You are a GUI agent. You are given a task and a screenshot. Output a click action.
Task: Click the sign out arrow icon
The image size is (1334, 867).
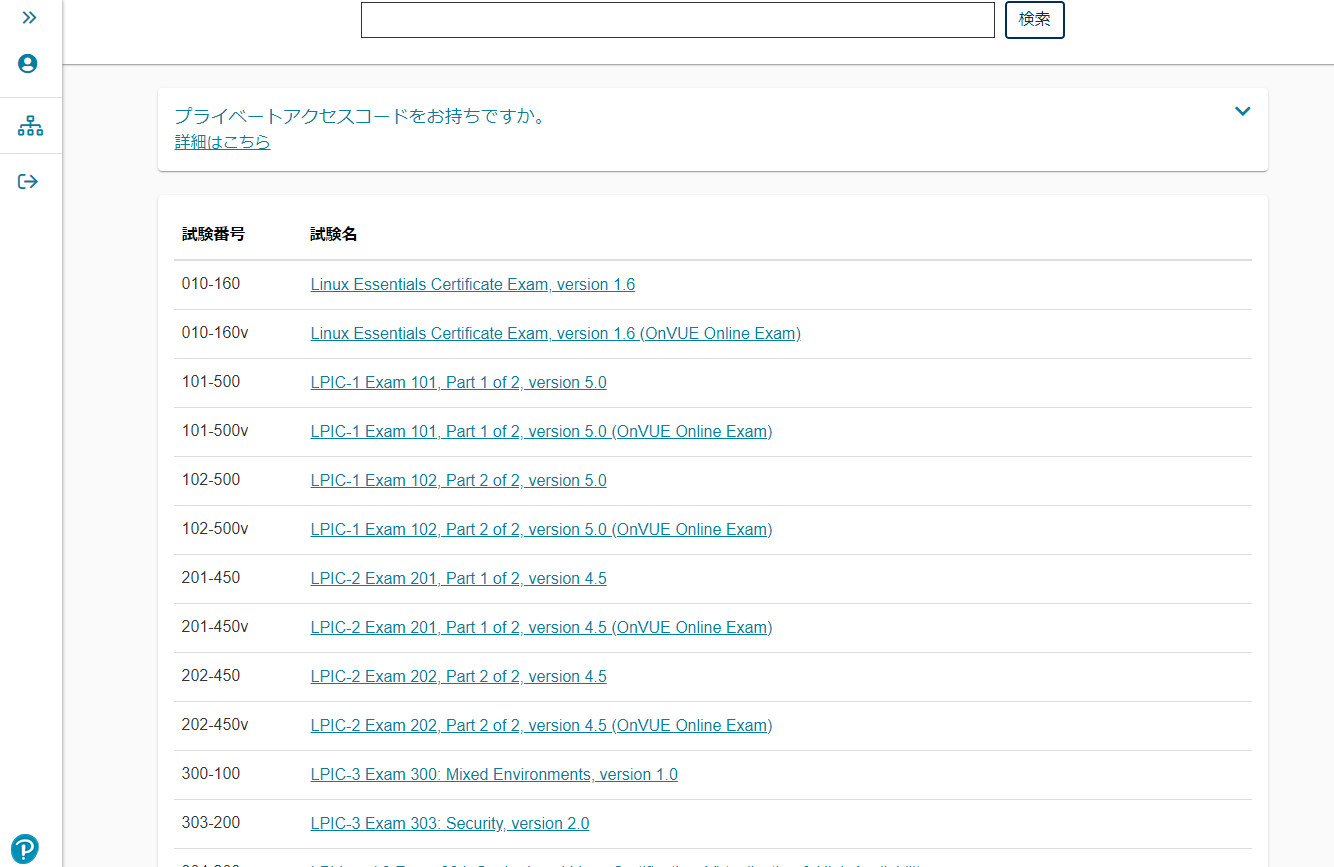pos(28,181)
